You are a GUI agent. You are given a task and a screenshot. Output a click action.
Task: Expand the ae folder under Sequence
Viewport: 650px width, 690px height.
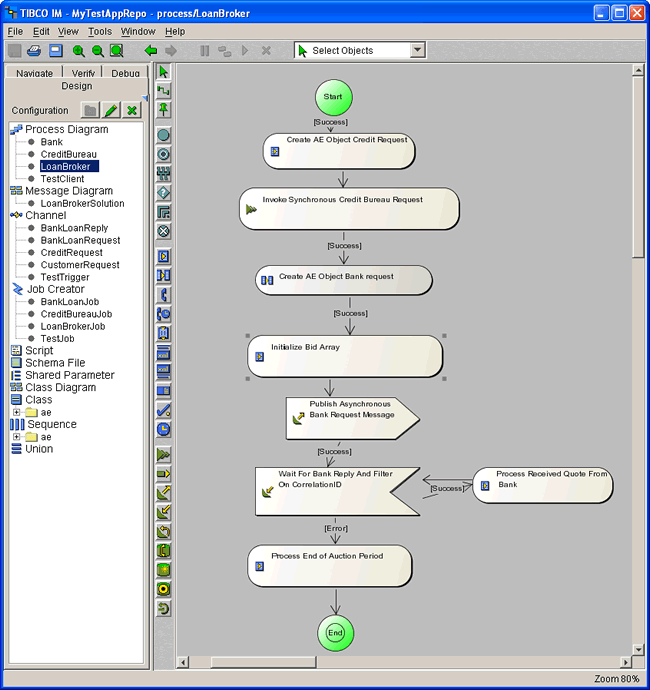pyautogui.click(x=16, y=437)
